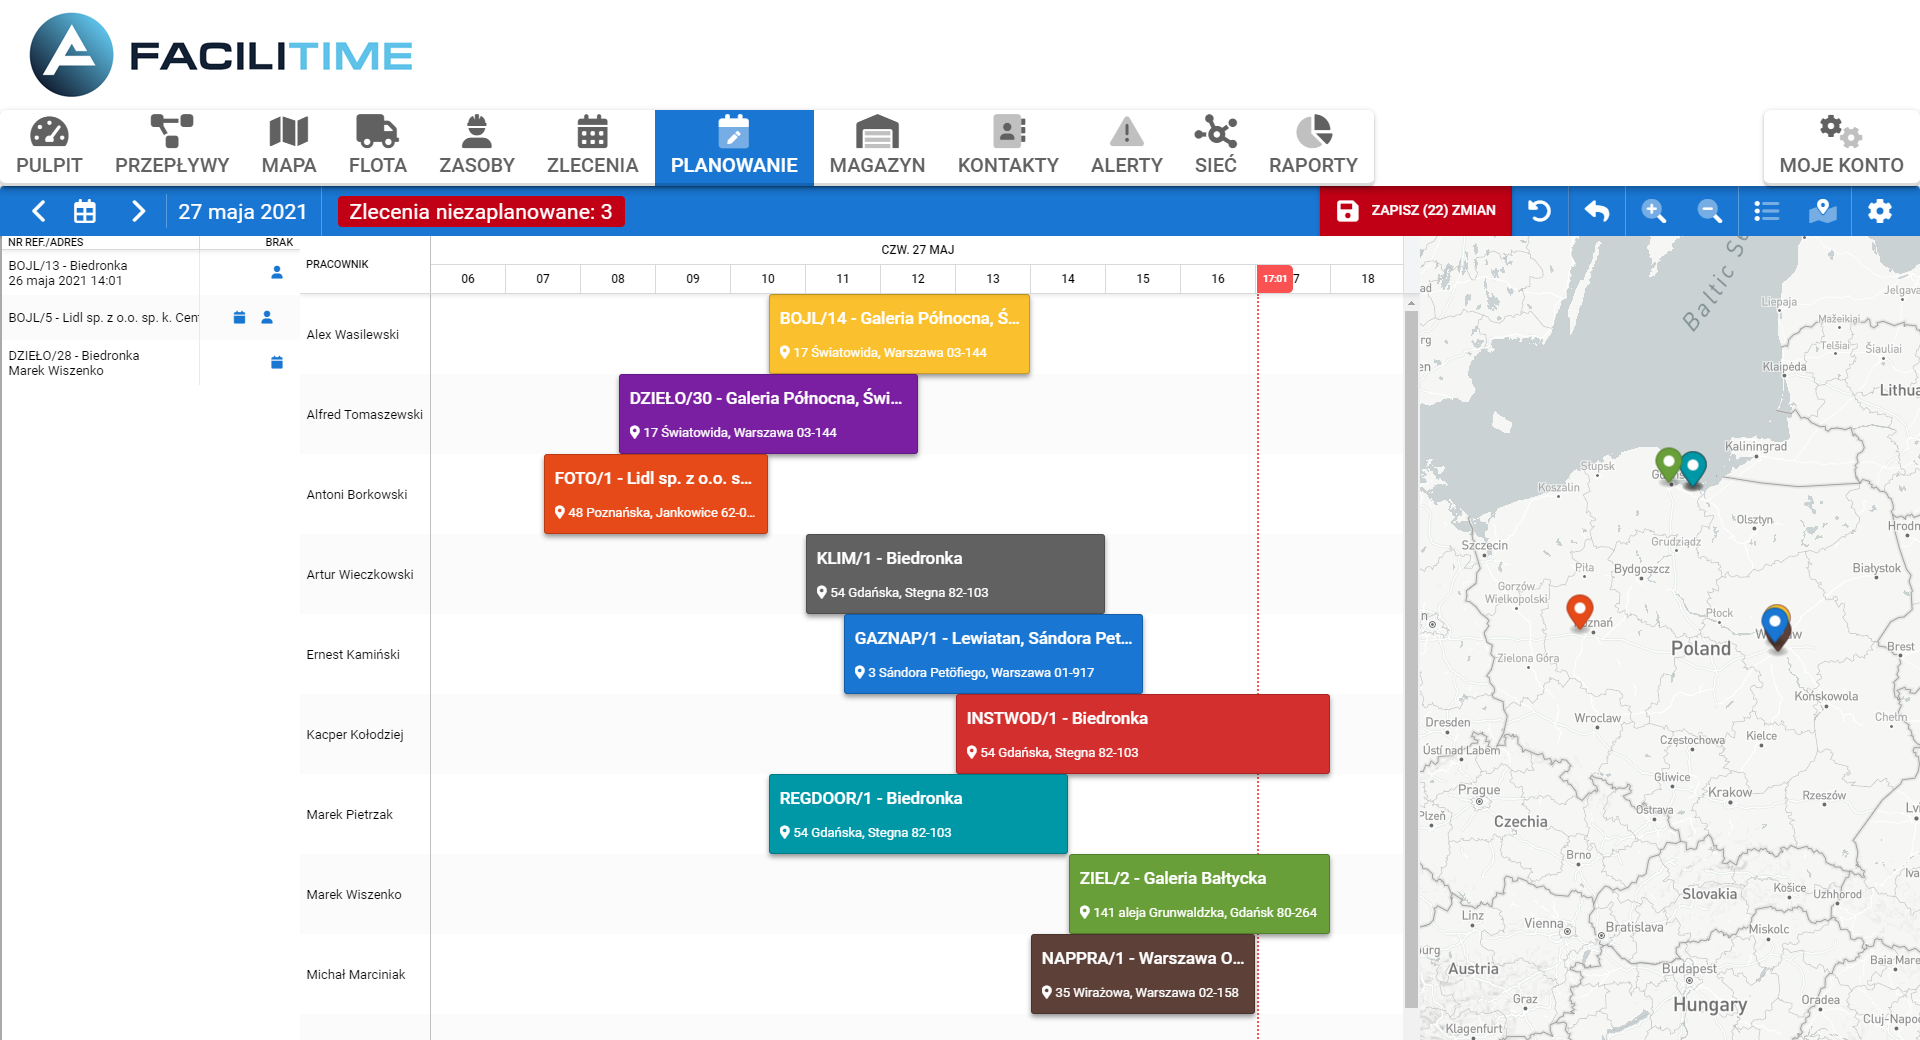This screenshot has height=1040, width=1920.
Task: Click the calendar icon on DZIEŁO/28 row
Action: [277, 362]
